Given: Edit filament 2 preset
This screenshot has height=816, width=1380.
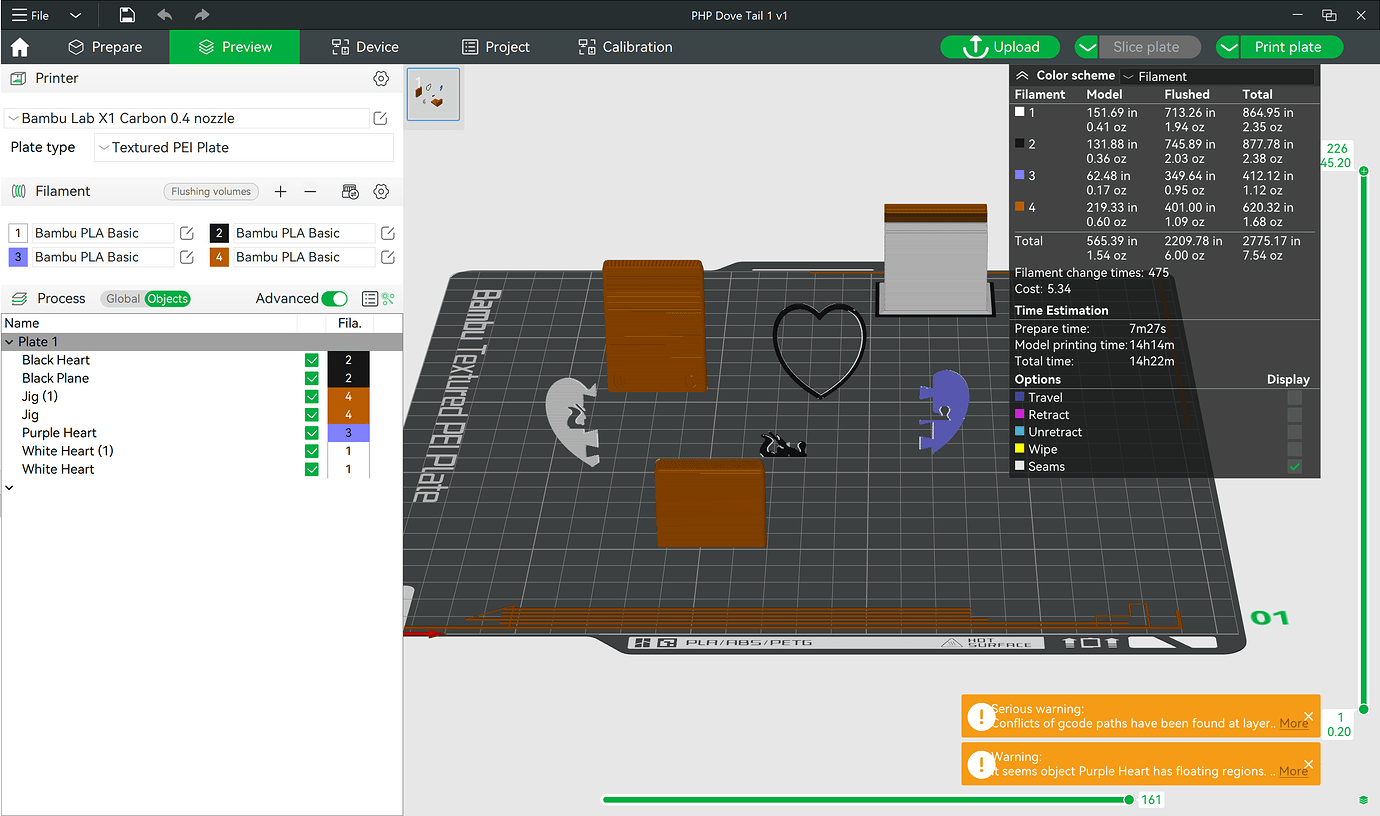Looking at the screenshot, I should [388, 233].
